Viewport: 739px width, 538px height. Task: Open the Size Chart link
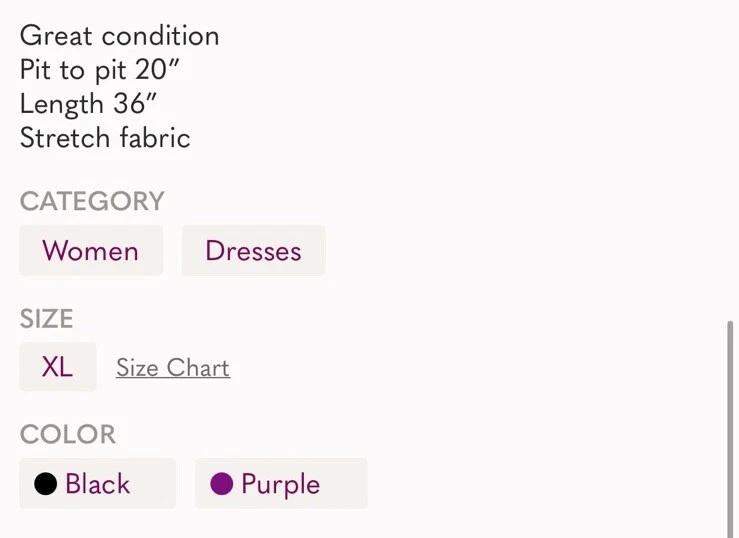(x=172, y=368)
